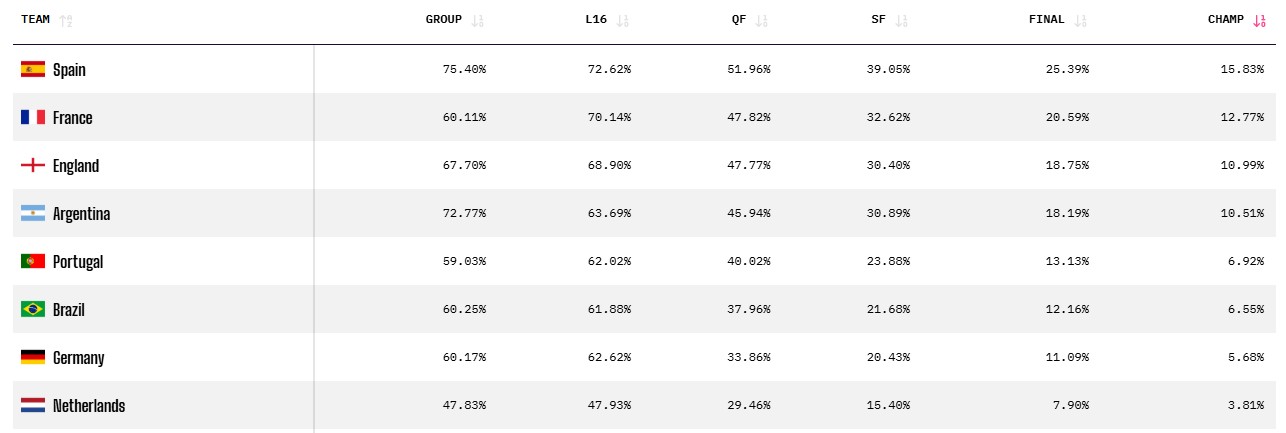Toggle QF column sort arrows
Screen dimensions: 1286x433
tap(762, 20)
